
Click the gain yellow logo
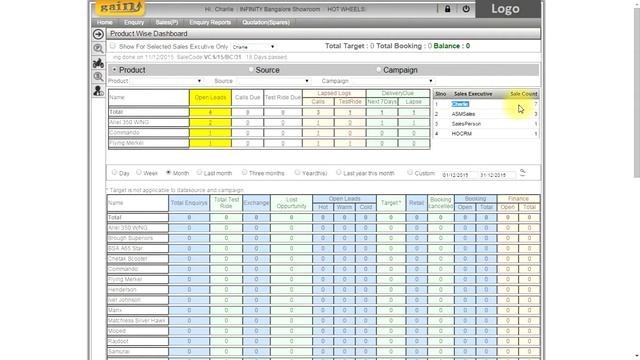tap(120, 7)
